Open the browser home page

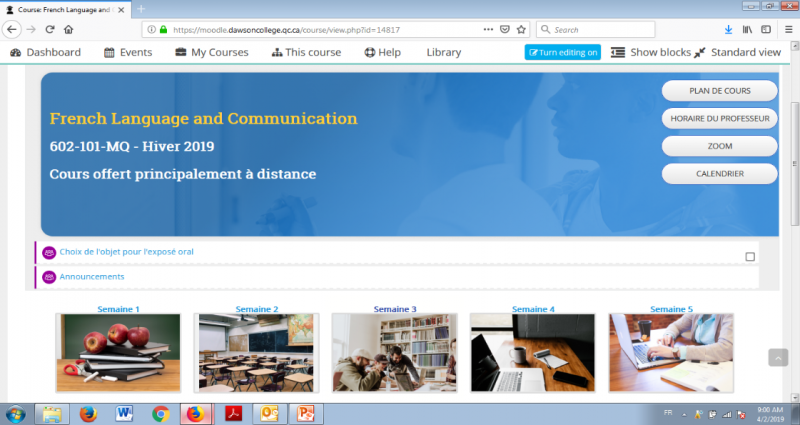(x=68, y=30)
